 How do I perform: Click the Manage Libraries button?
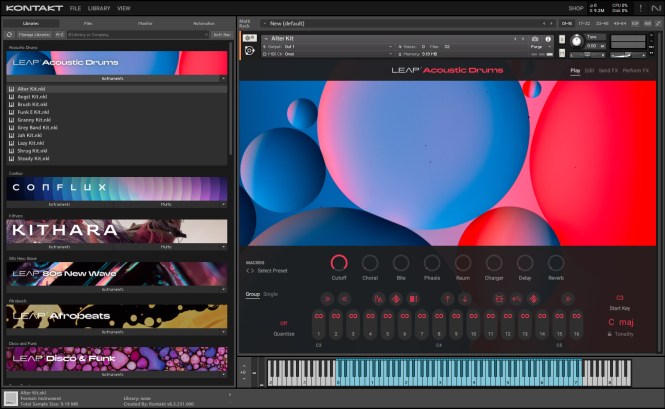coord(35,34)
